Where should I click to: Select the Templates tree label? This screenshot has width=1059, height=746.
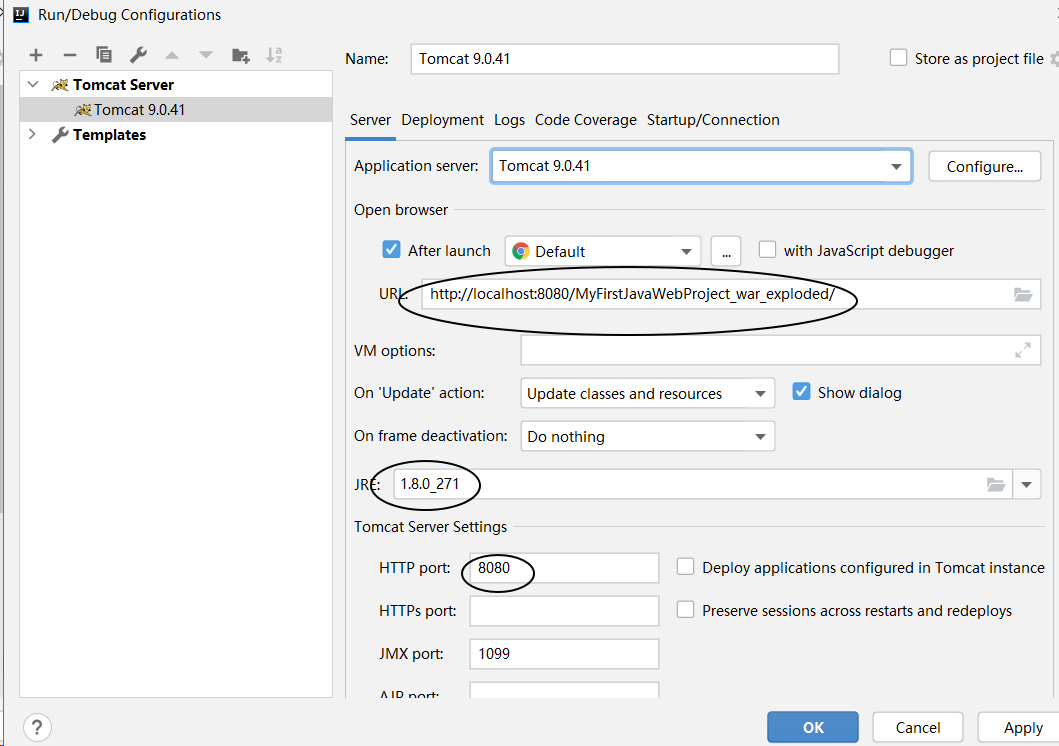tap(109, 134)
